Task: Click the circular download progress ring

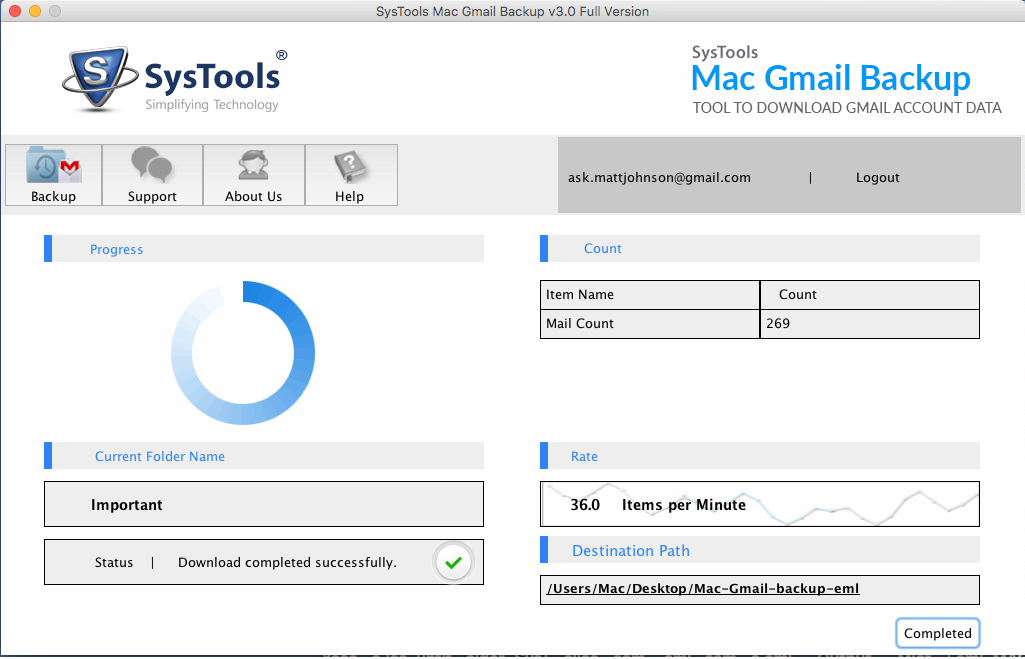Action: [243, 353]
